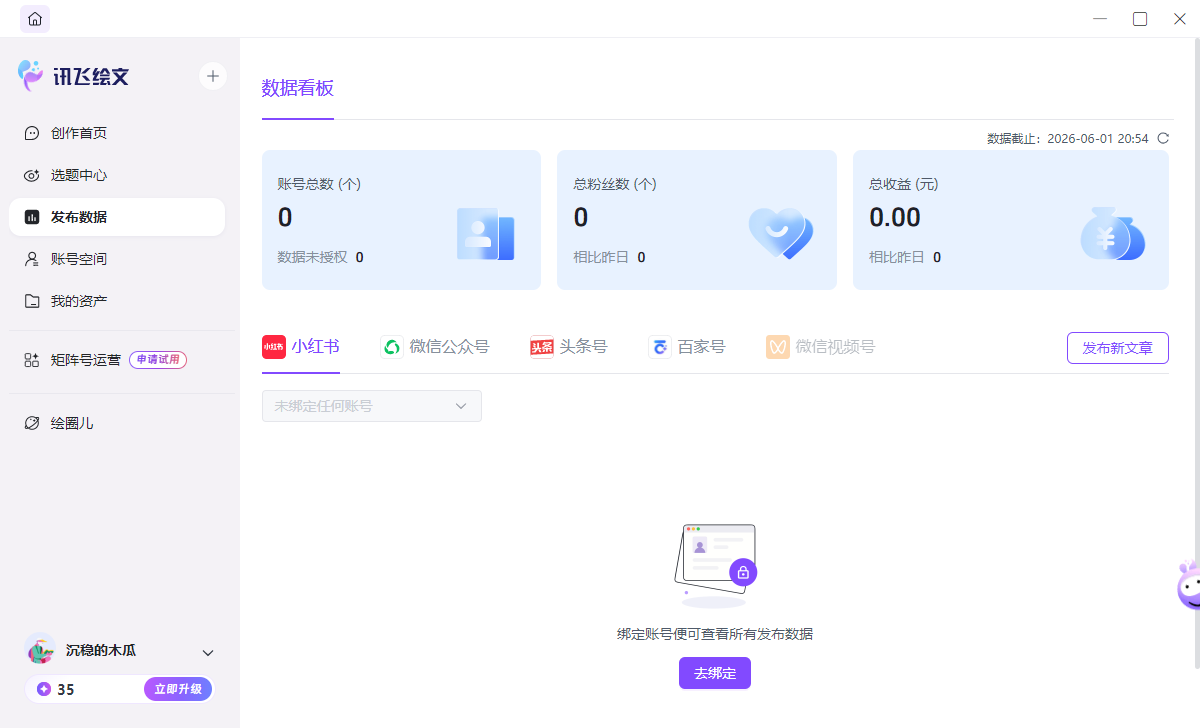Click the 数据未授权 text
The width and height of the screenshot is (1200, 728).
312,257
